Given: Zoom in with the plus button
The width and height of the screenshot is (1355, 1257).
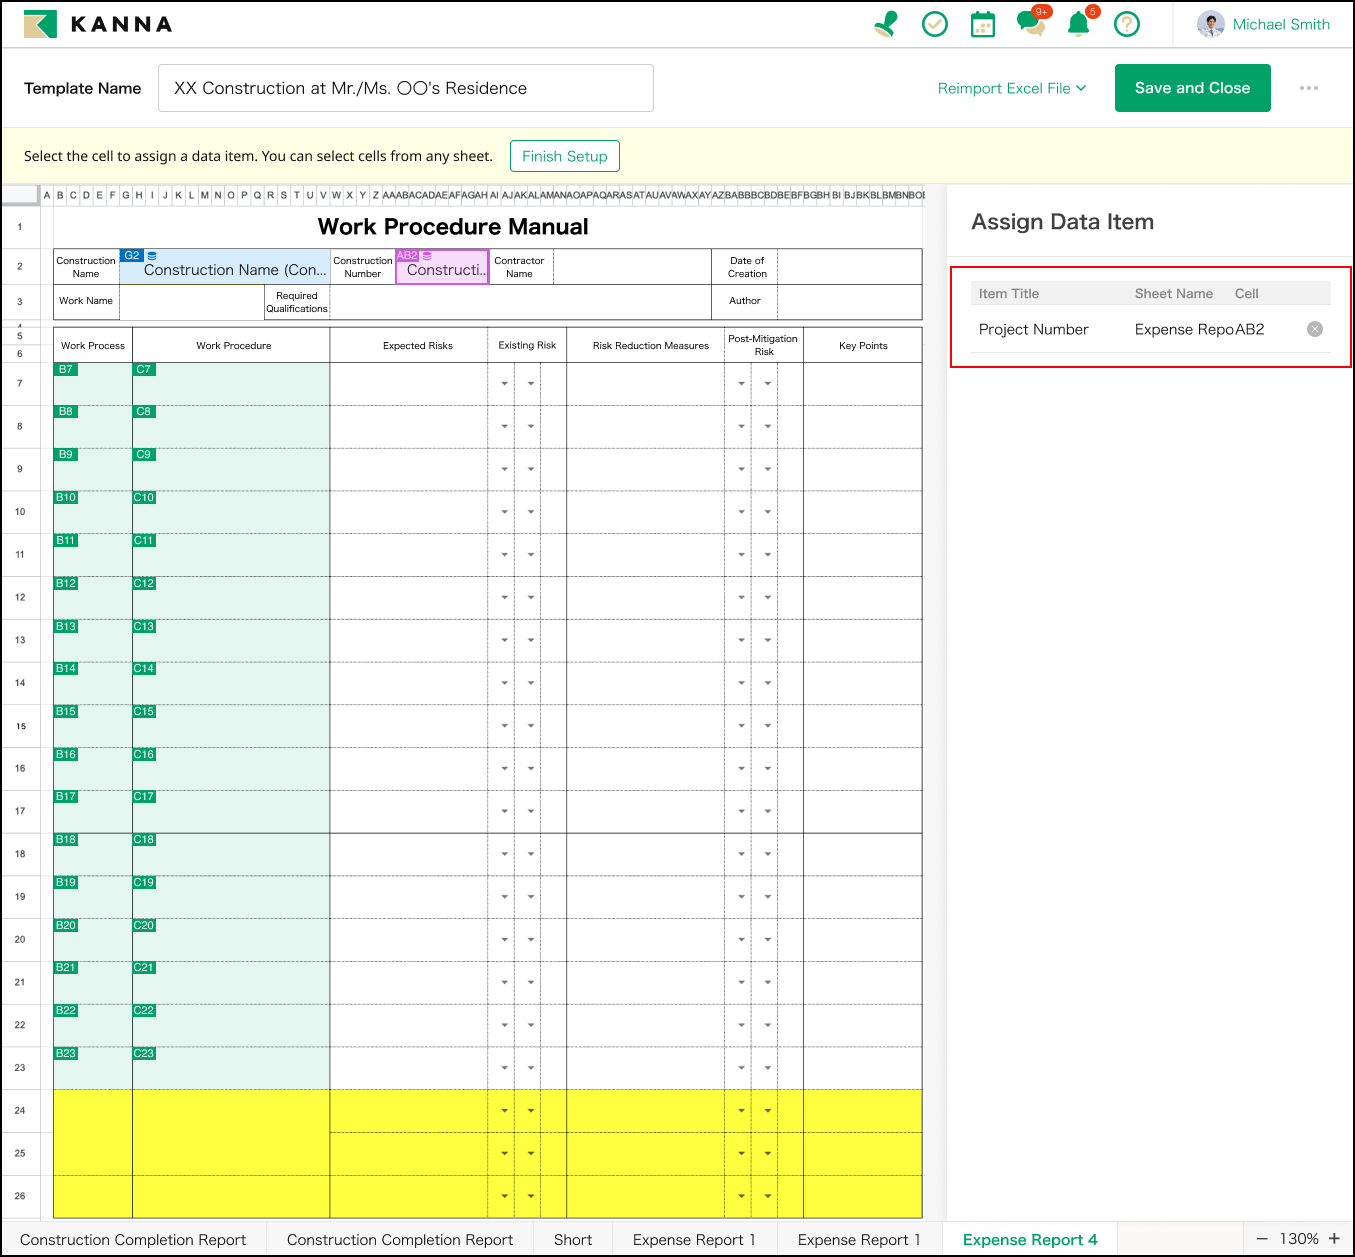Looking at the screenshot, I should click(x=1334, y=1239).
